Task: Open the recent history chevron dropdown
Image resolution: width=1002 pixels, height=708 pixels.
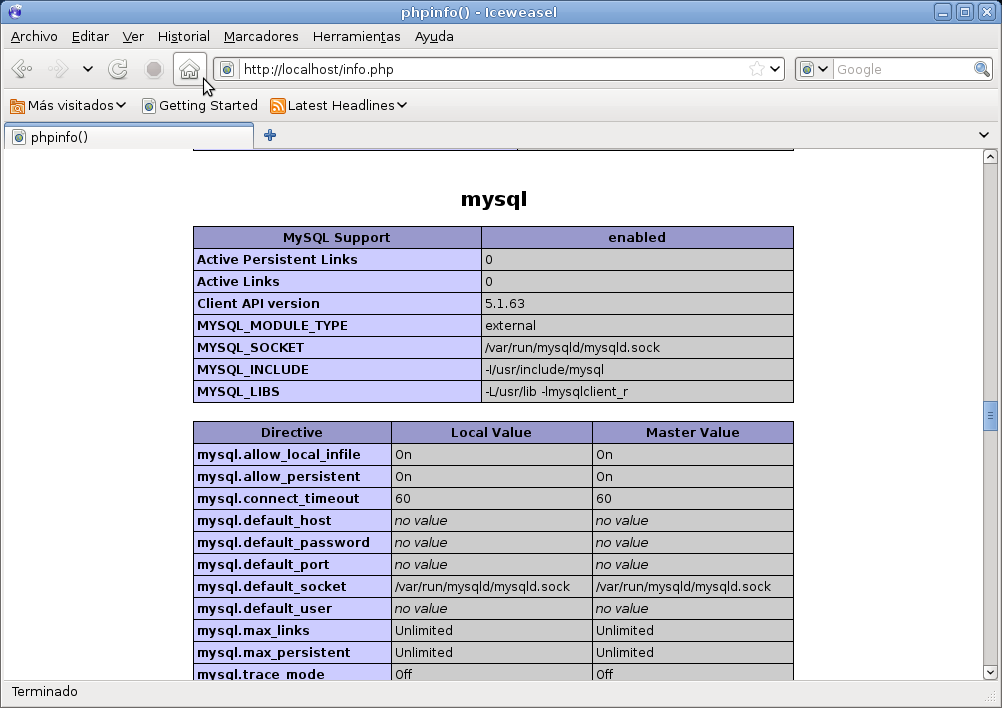Action: [x=87, y=69]
